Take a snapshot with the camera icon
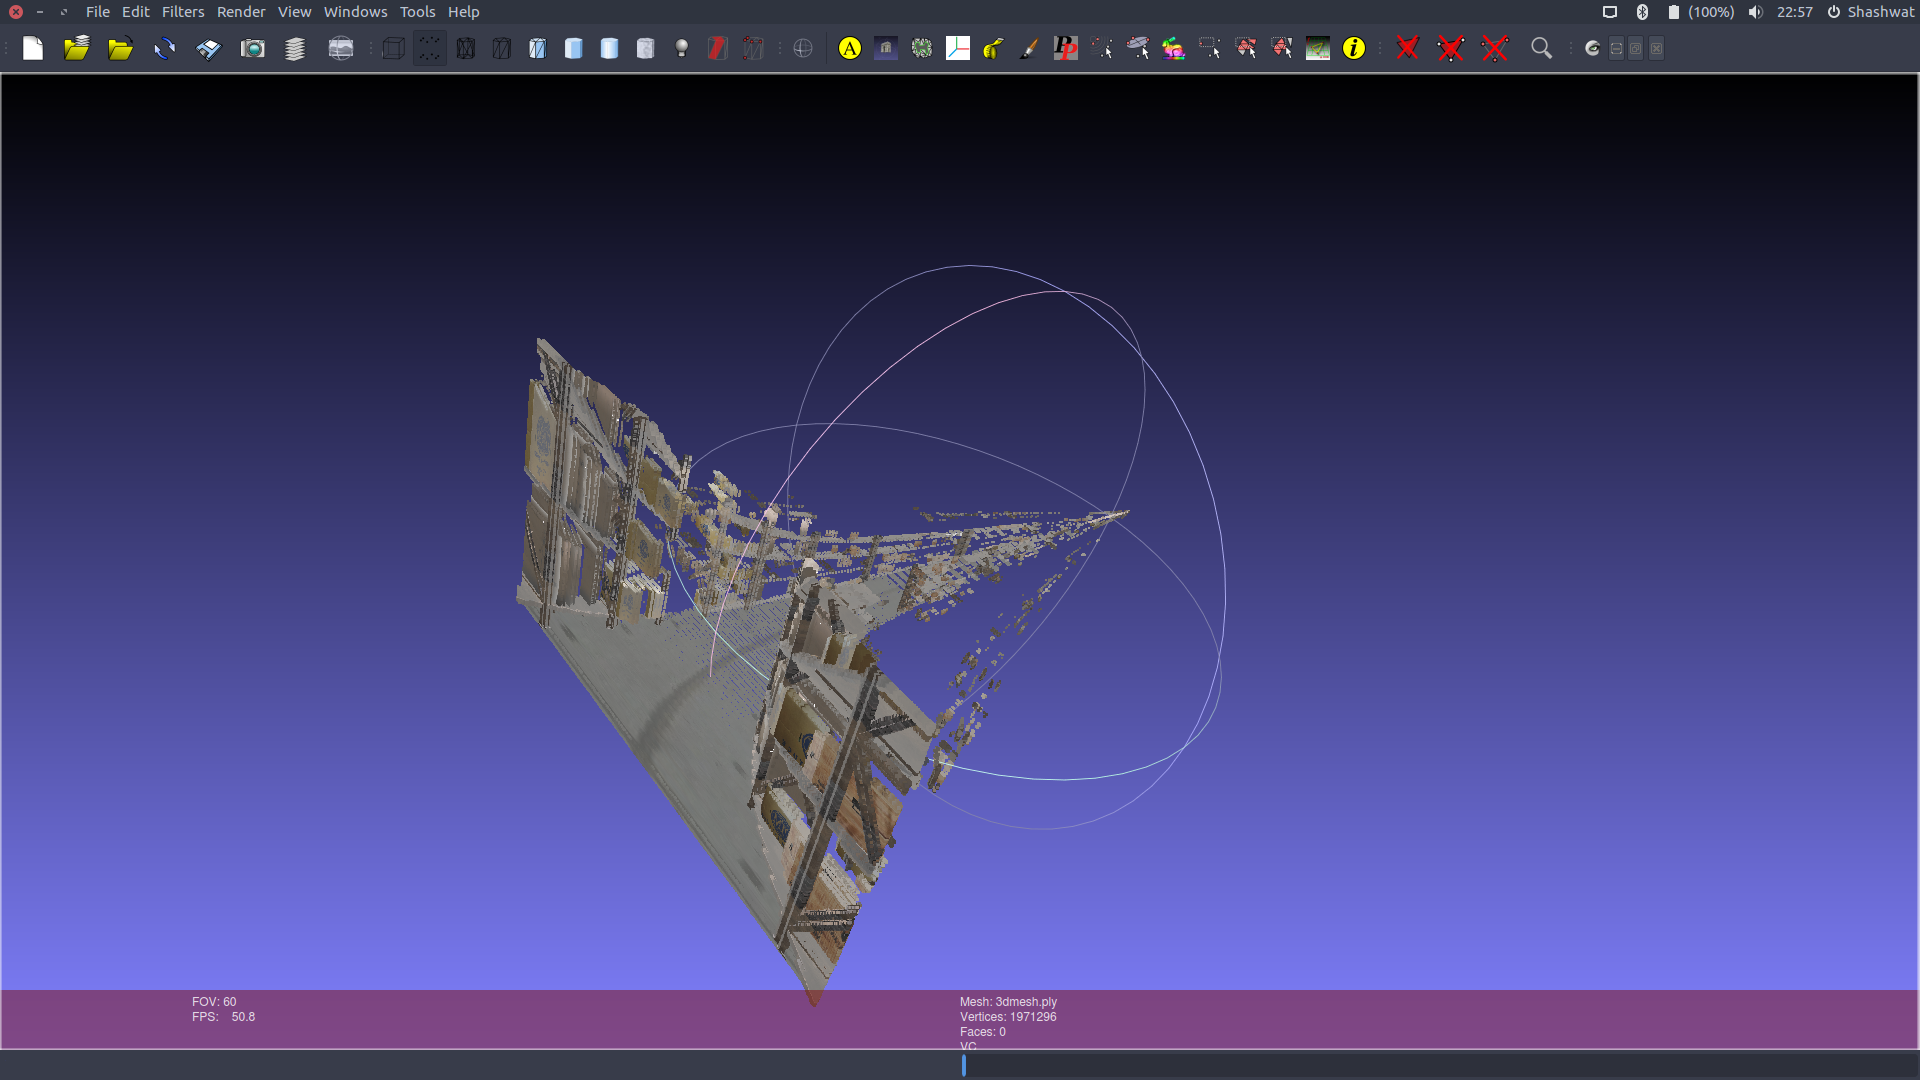1920x1080 pixels. 253,48
